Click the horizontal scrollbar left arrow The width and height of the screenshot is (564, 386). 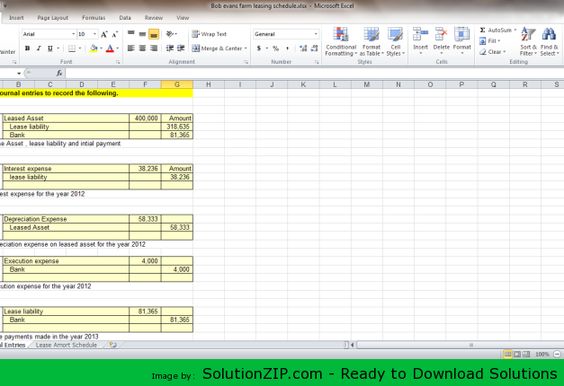point(352,345)
